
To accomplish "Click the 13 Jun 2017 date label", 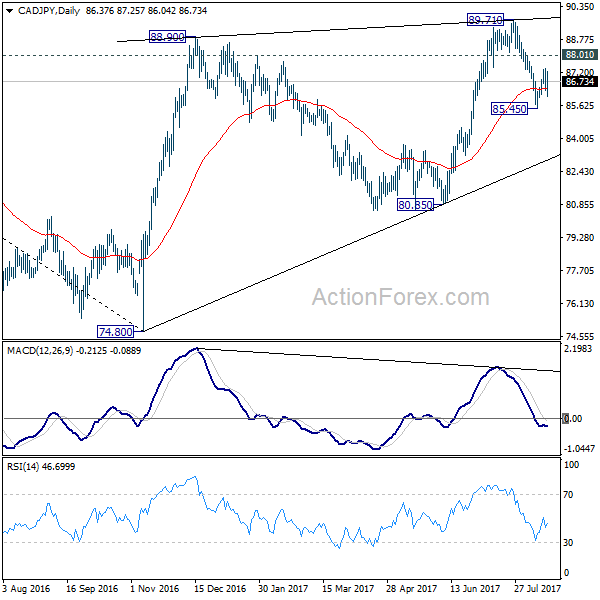I will point(475,588).
